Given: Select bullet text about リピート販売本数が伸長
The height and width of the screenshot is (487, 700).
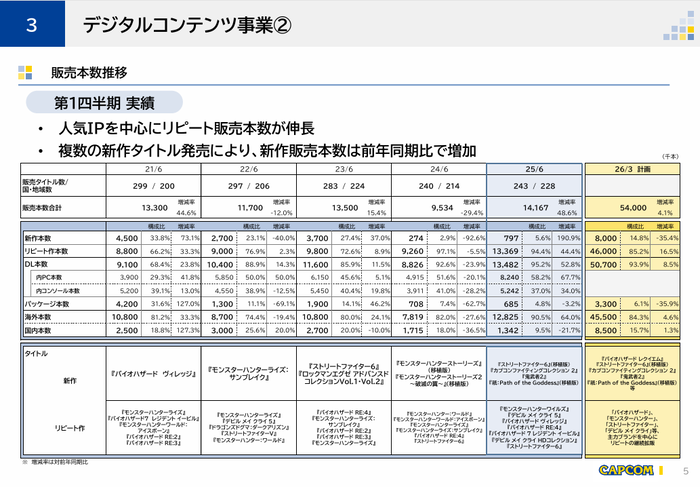Looking at the screenshot, I should (186, 129).
